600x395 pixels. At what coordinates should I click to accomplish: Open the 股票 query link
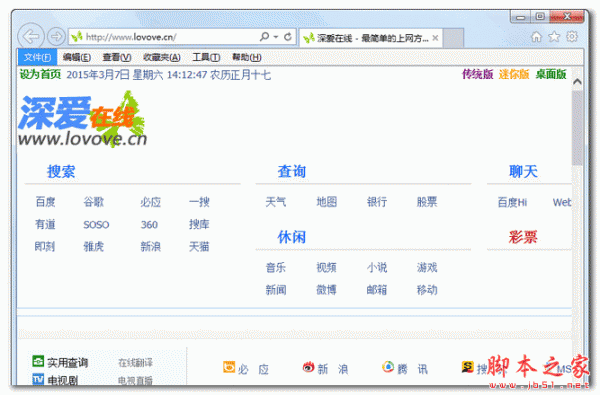pyautogui.click(x=427, y=202)
